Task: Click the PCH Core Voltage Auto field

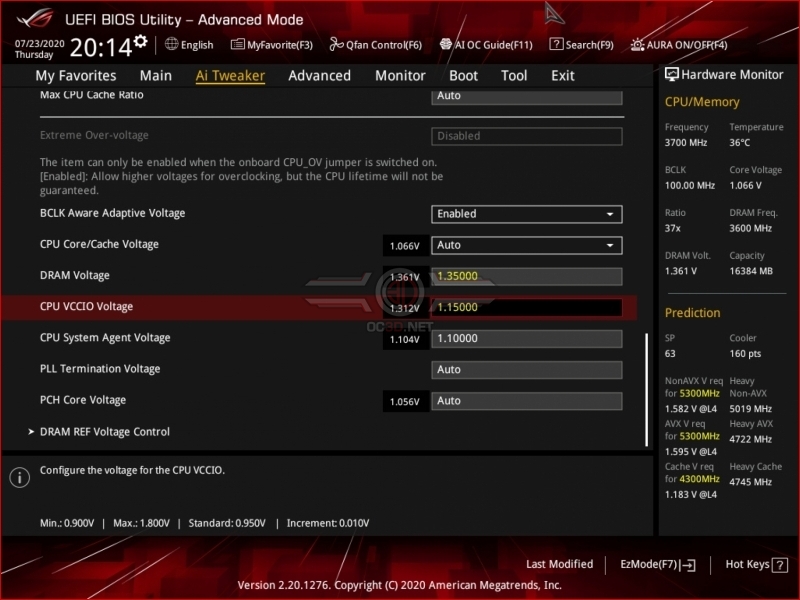Action: 527,401
